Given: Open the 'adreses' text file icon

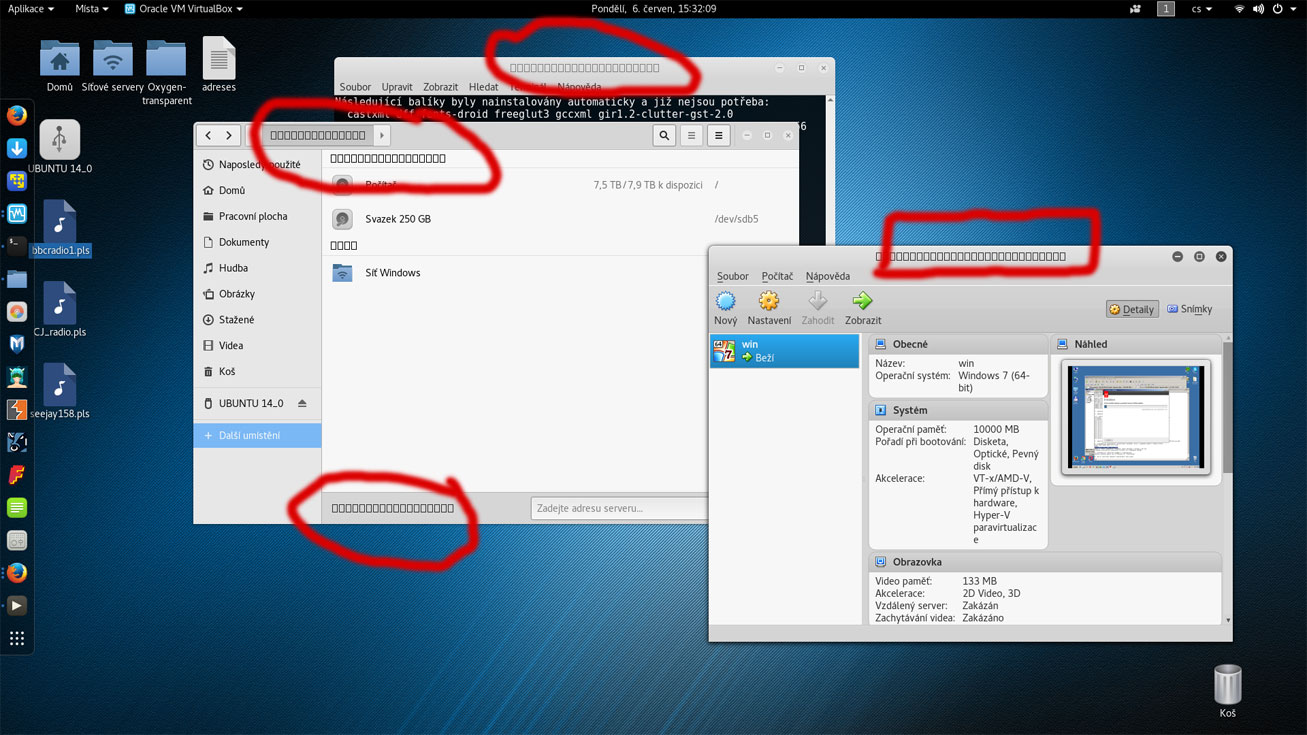Looking at the screenshot, I should pyautogui.click(x=219, y=65).
